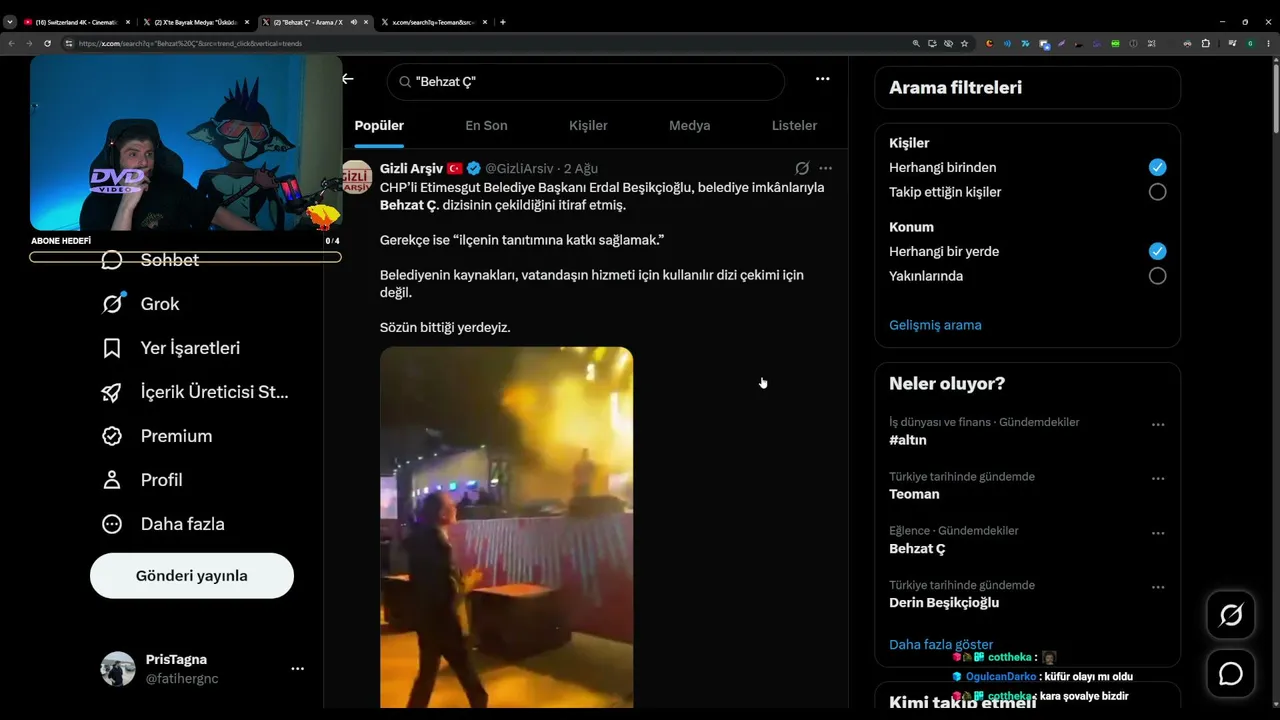Viewport: 1280px width, 720px height.
Task: Open options for the Teoman trend
Action: coord(1158,479)
